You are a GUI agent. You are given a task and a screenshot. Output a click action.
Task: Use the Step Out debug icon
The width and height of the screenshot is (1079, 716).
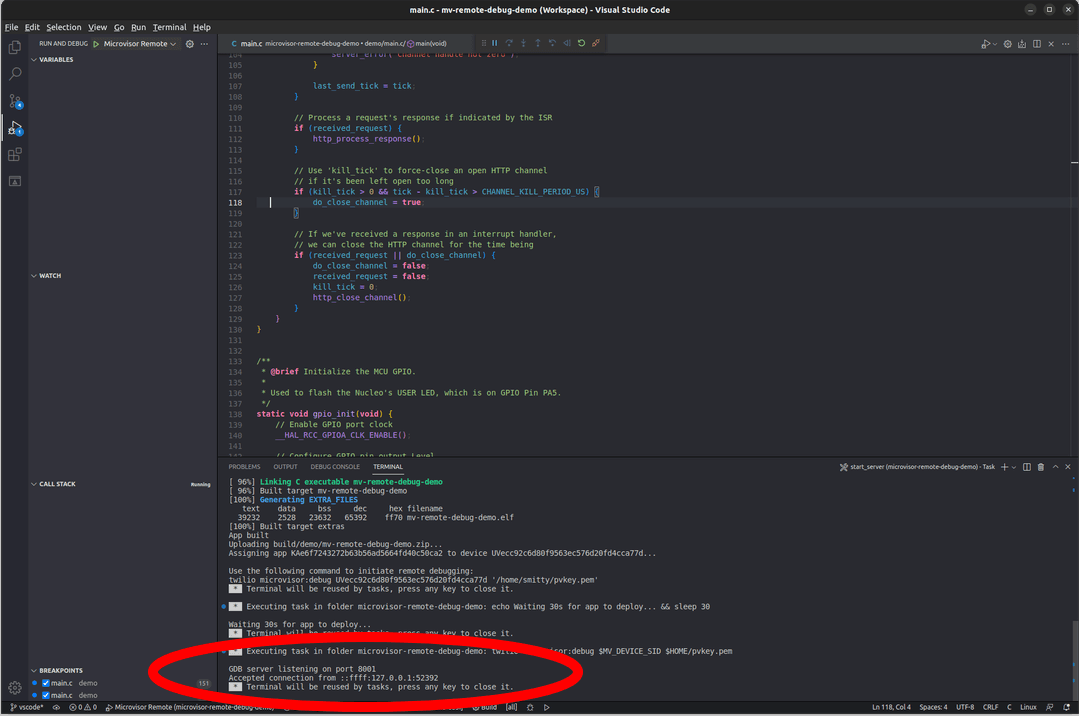tap(537, 43)
